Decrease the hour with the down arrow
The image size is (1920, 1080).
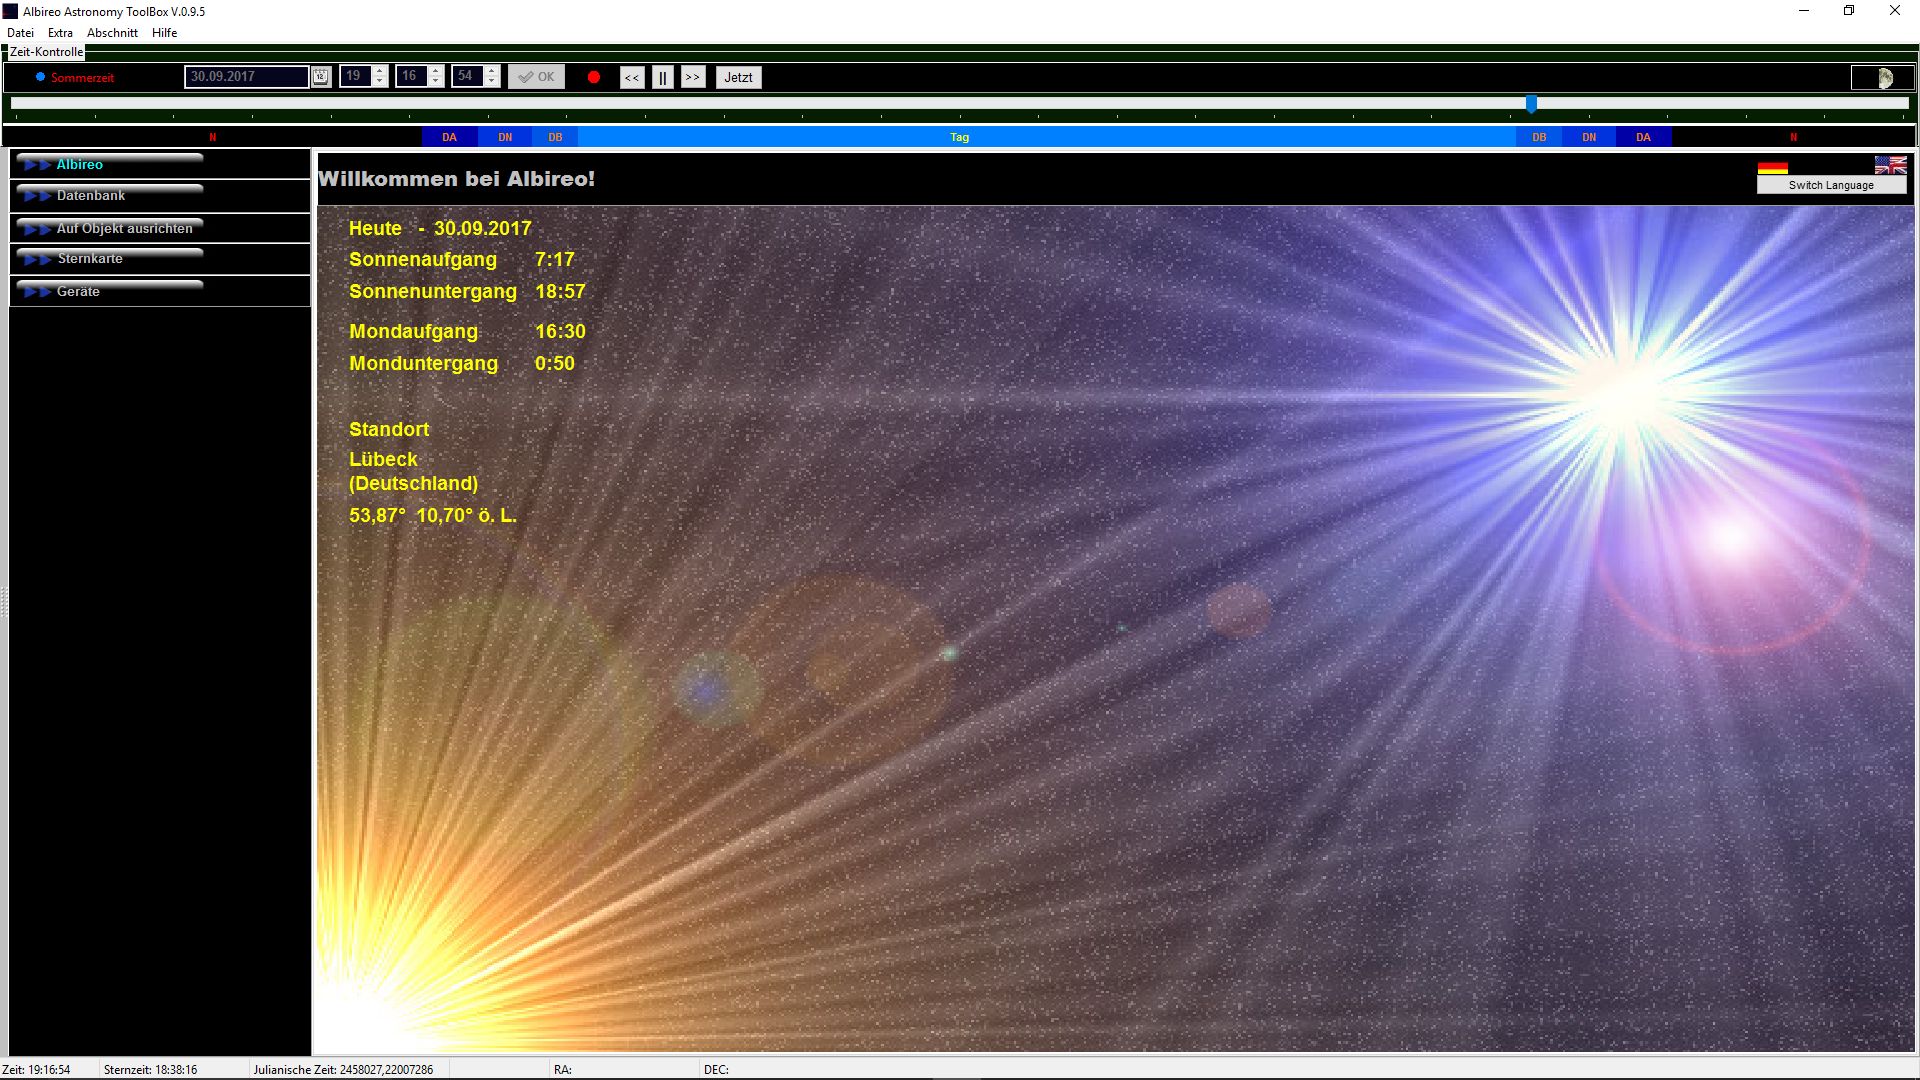(x=380, y=83)
